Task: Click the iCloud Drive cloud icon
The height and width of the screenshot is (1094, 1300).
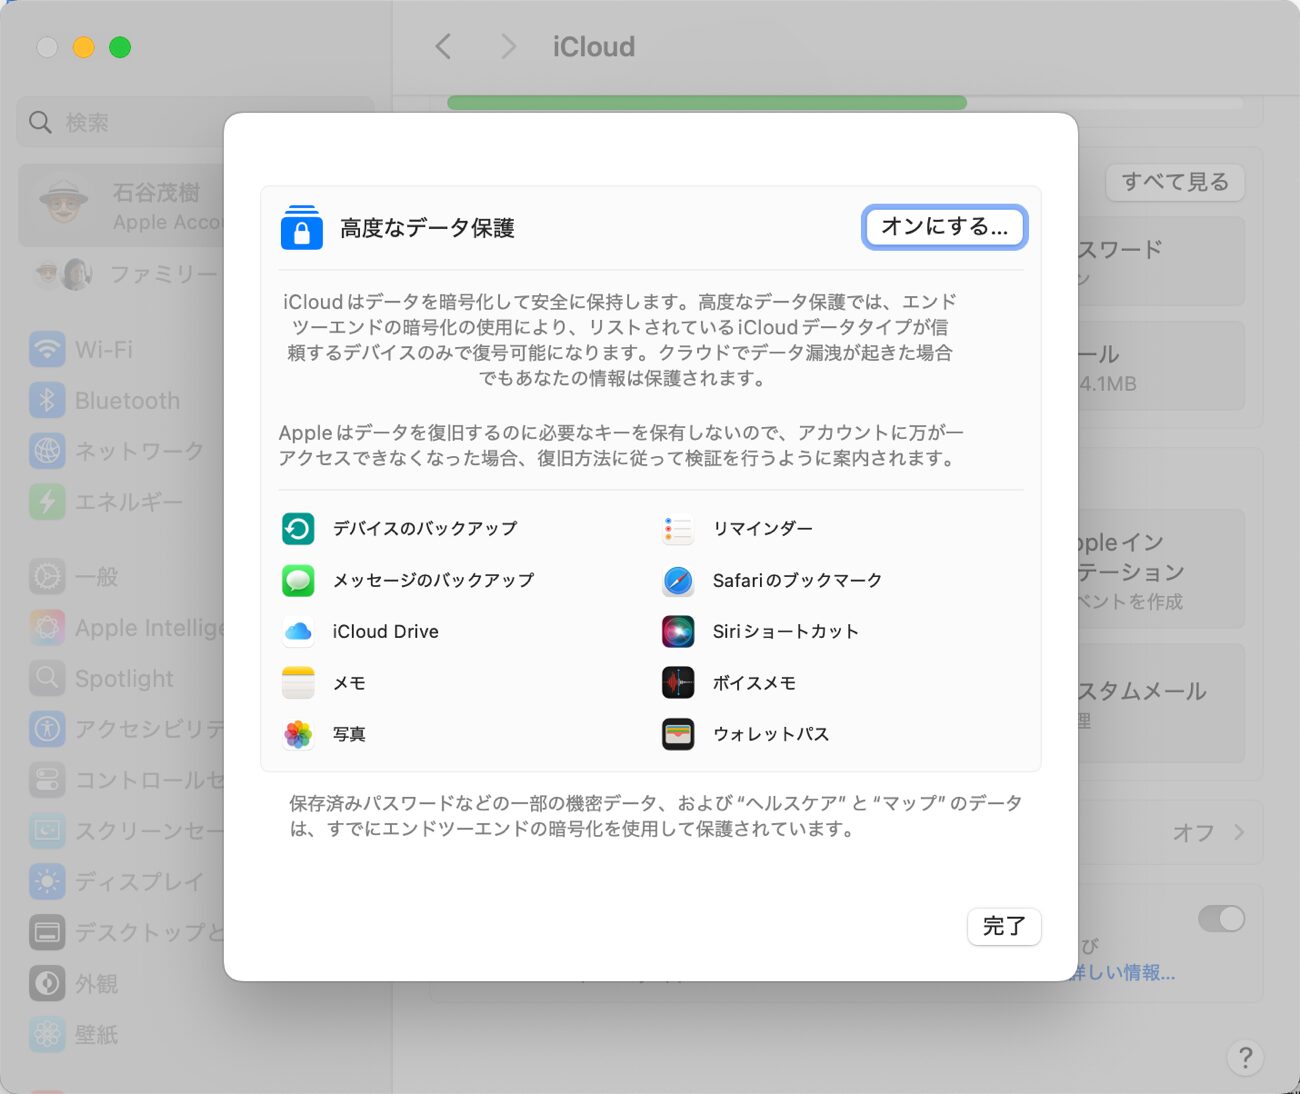Action: coord(298,632)
